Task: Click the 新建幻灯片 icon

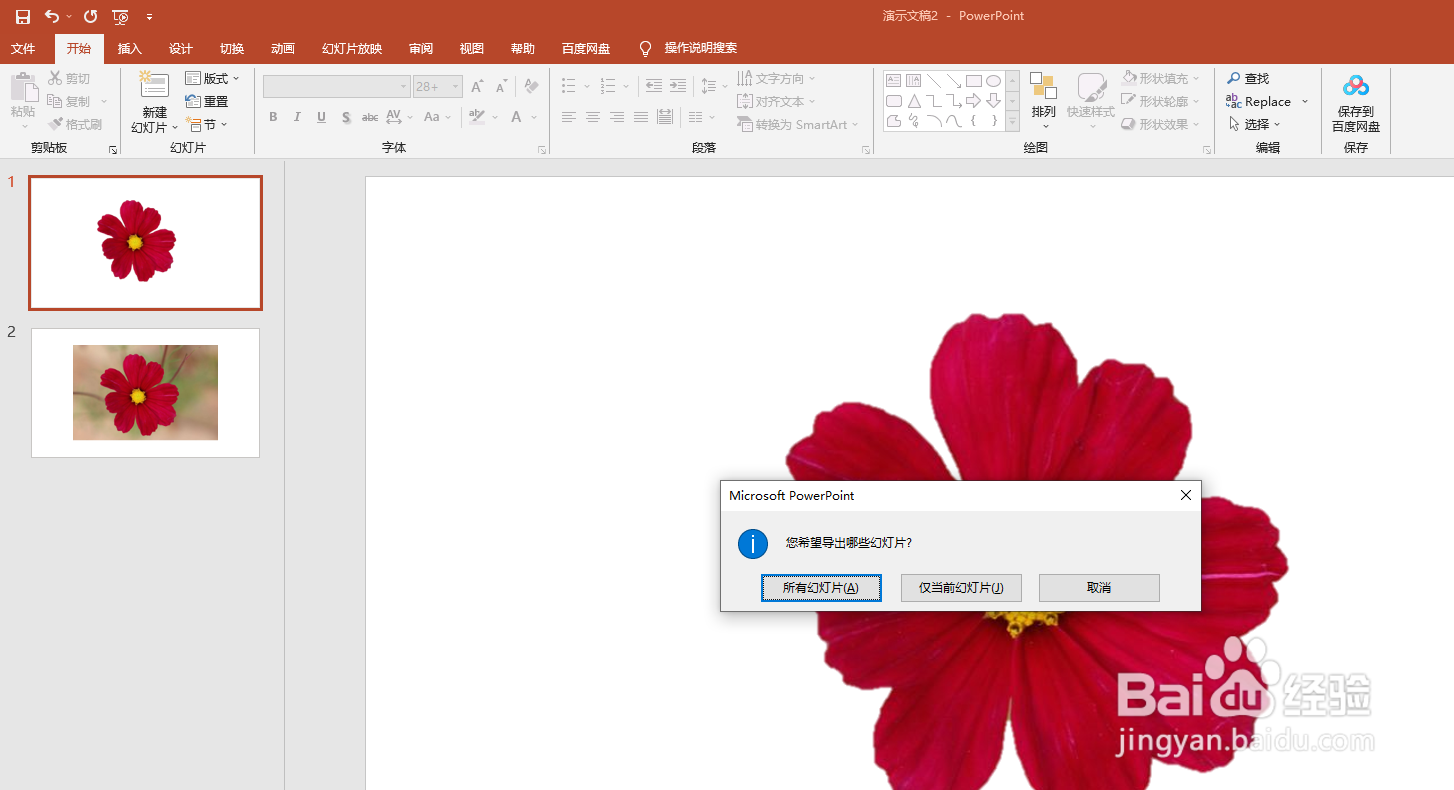Action: [x=153, y=86]
